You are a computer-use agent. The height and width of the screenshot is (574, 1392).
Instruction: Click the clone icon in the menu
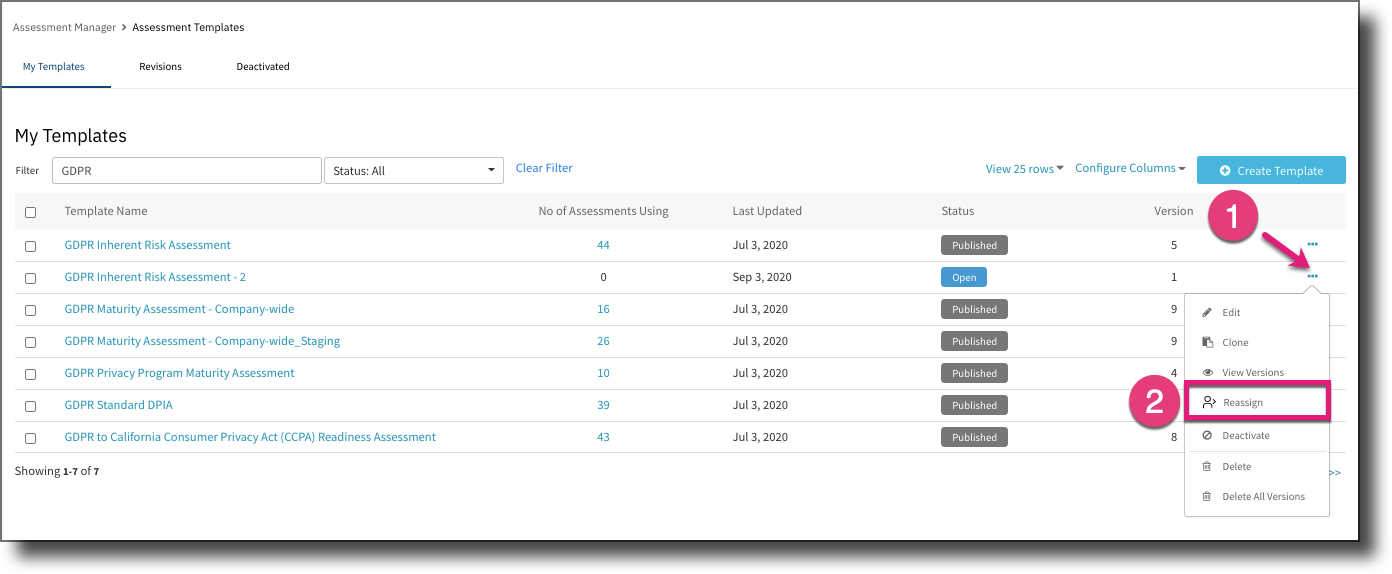1207,342
